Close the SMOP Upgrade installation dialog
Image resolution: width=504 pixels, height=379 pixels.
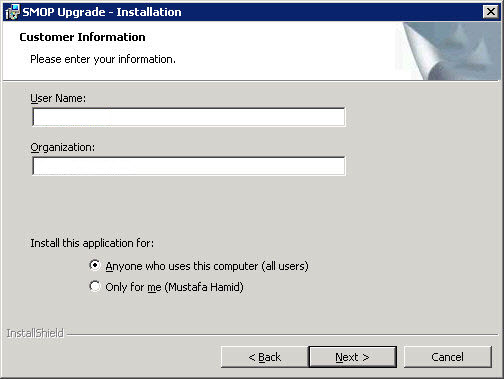491,12
